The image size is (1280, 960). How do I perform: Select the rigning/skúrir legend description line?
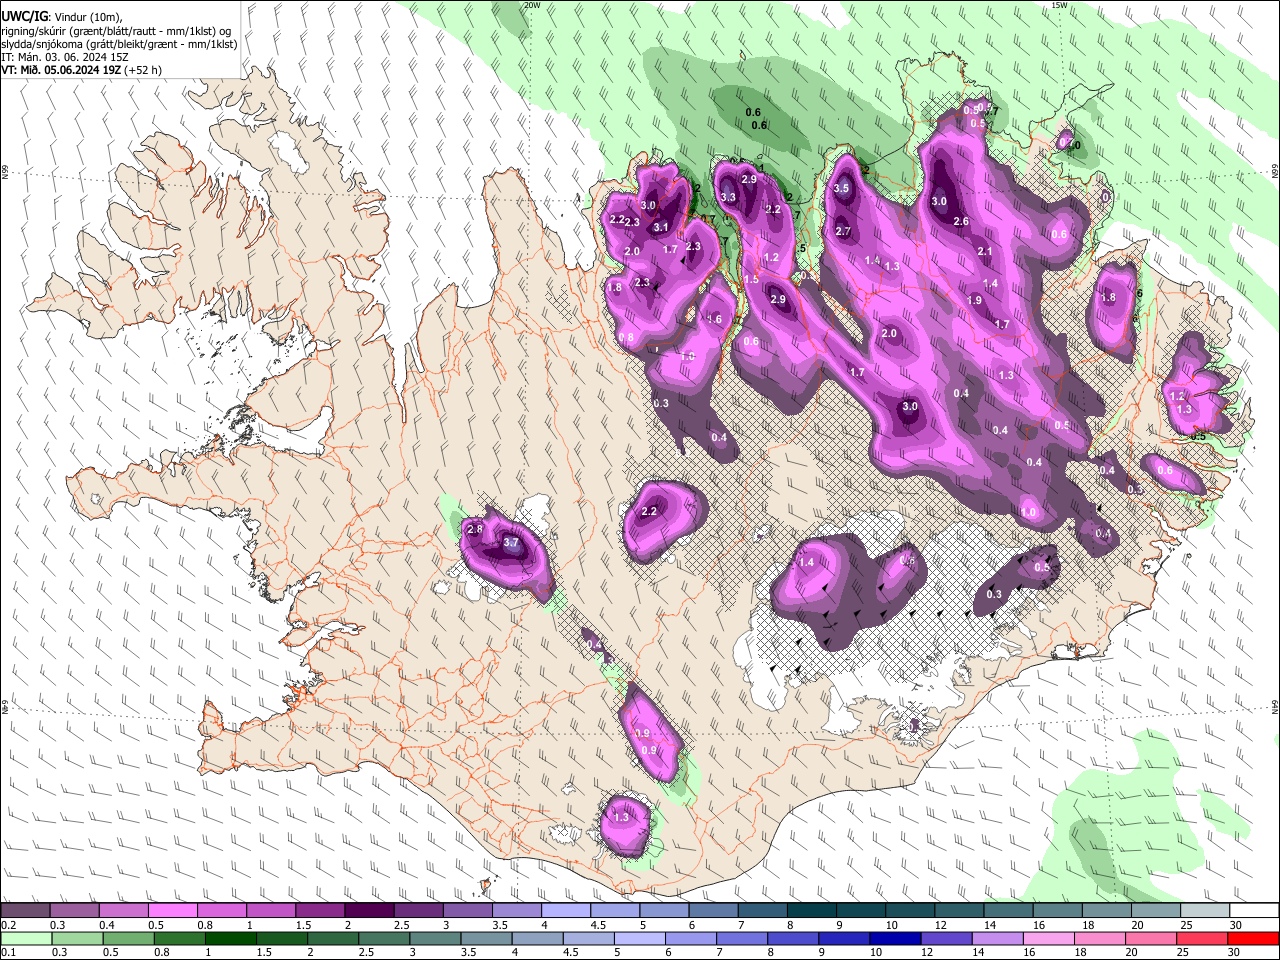116,31
